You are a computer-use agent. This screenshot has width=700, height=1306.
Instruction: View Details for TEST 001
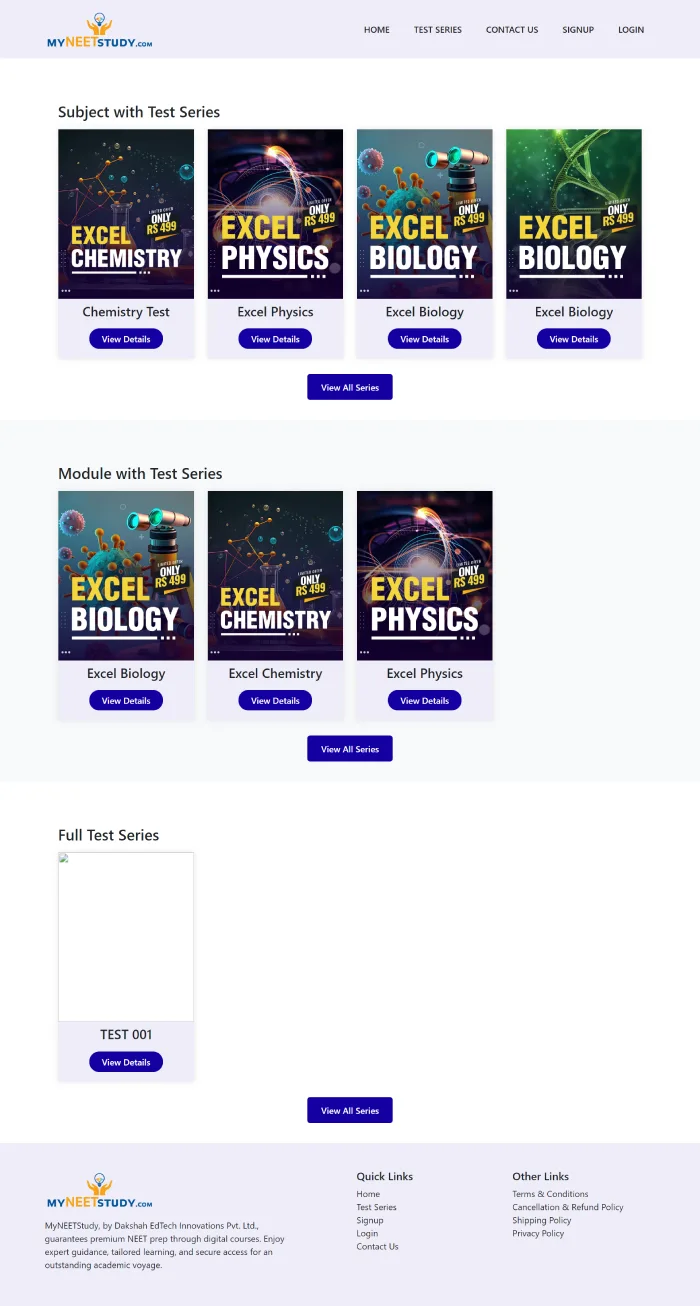[x=126, y=1062]
